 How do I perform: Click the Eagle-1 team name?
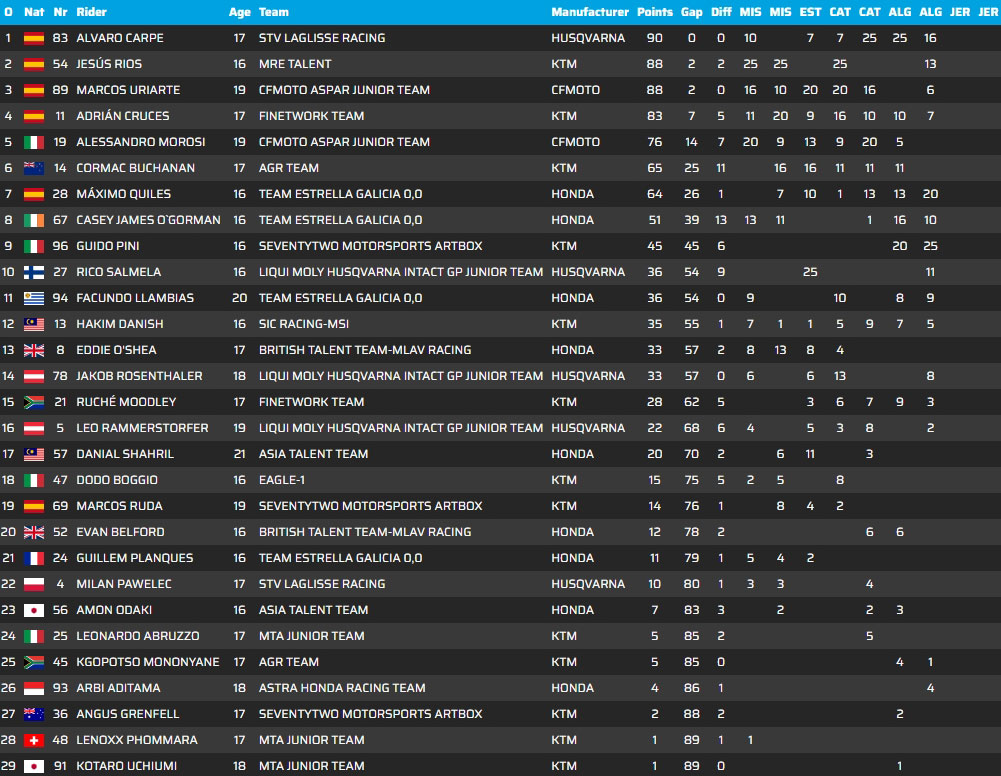tap(284, 480)
